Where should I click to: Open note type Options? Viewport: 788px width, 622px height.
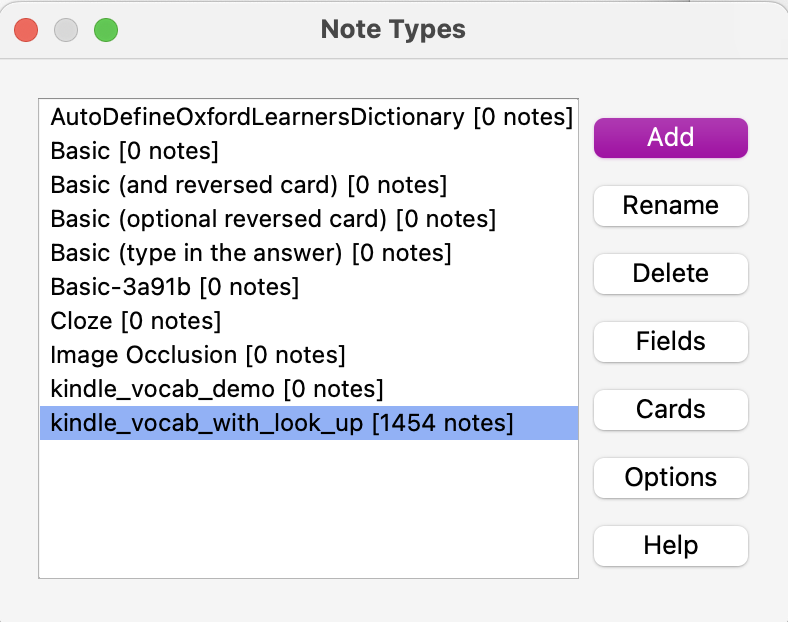(670, 478)
